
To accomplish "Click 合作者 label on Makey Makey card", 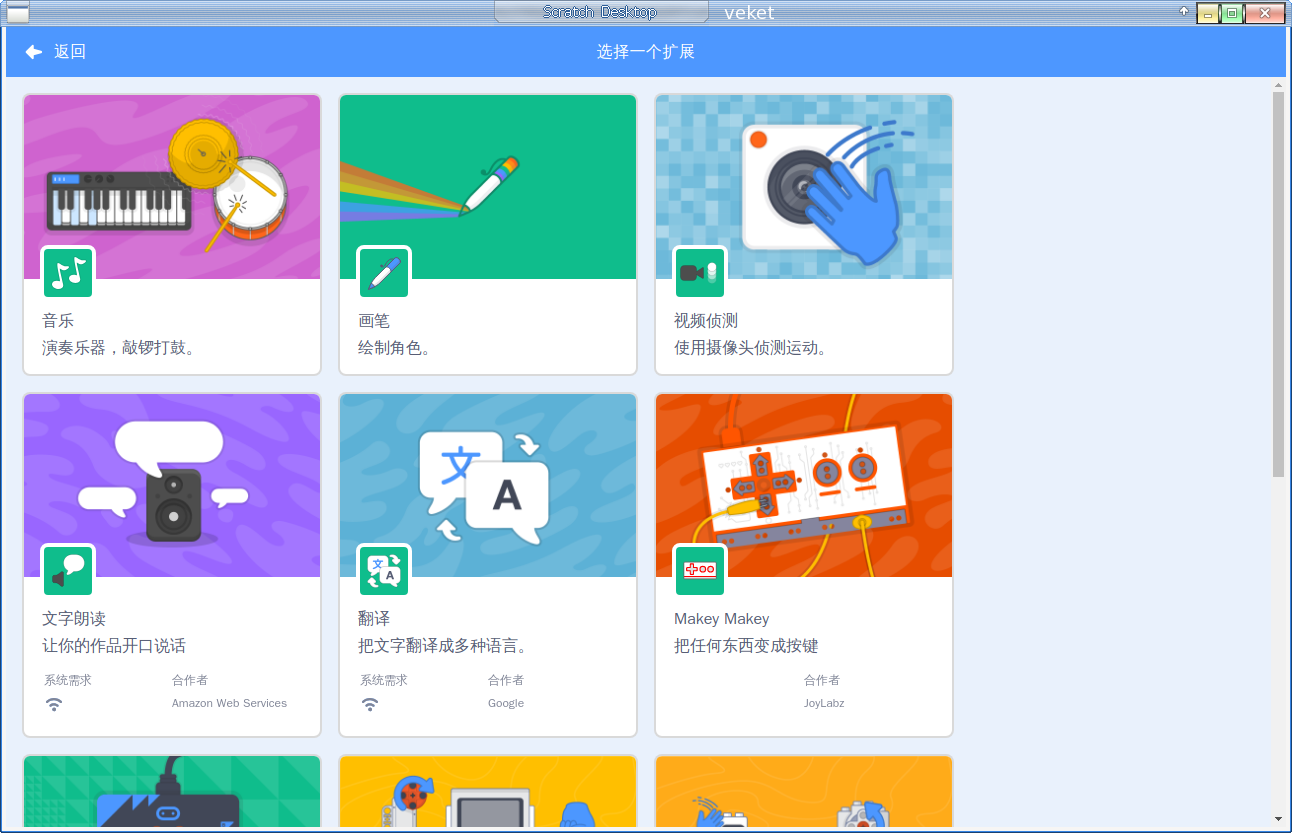I will (x=822, y=680).
